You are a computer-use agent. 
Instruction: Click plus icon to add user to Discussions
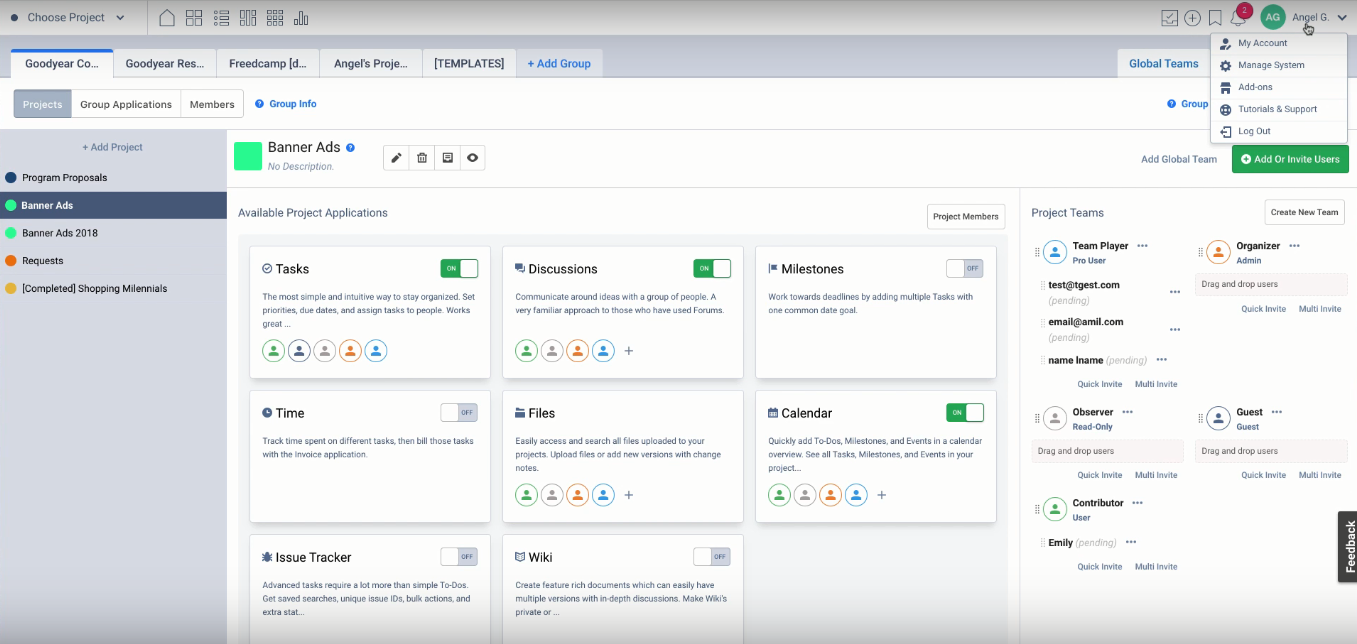[628, 351]
